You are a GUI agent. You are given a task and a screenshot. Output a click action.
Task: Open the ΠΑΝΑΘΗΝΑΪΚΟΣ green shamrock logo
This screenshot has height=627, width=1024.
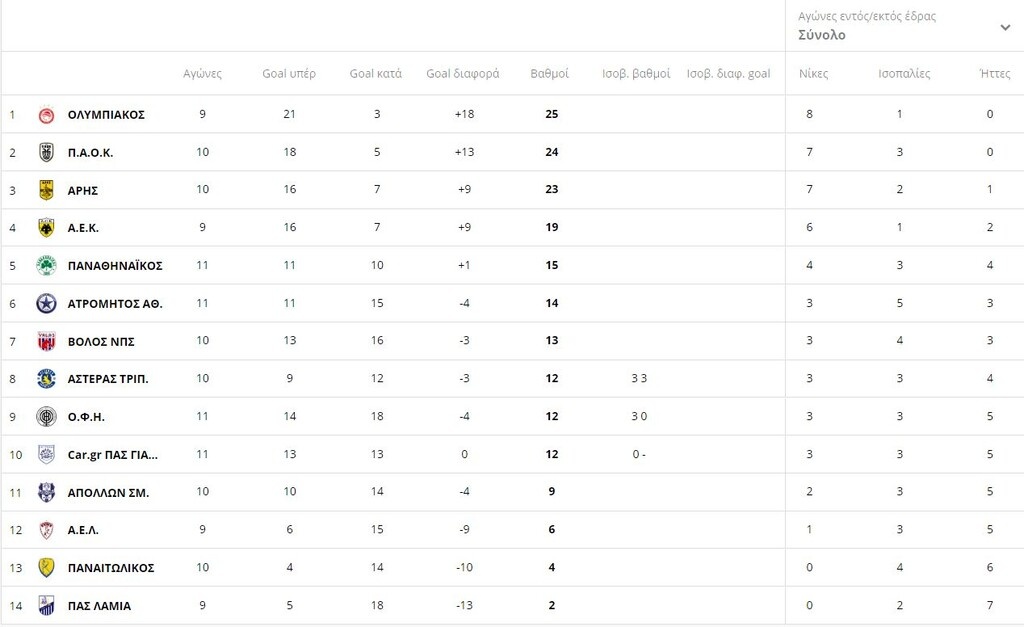coord(46,266)
